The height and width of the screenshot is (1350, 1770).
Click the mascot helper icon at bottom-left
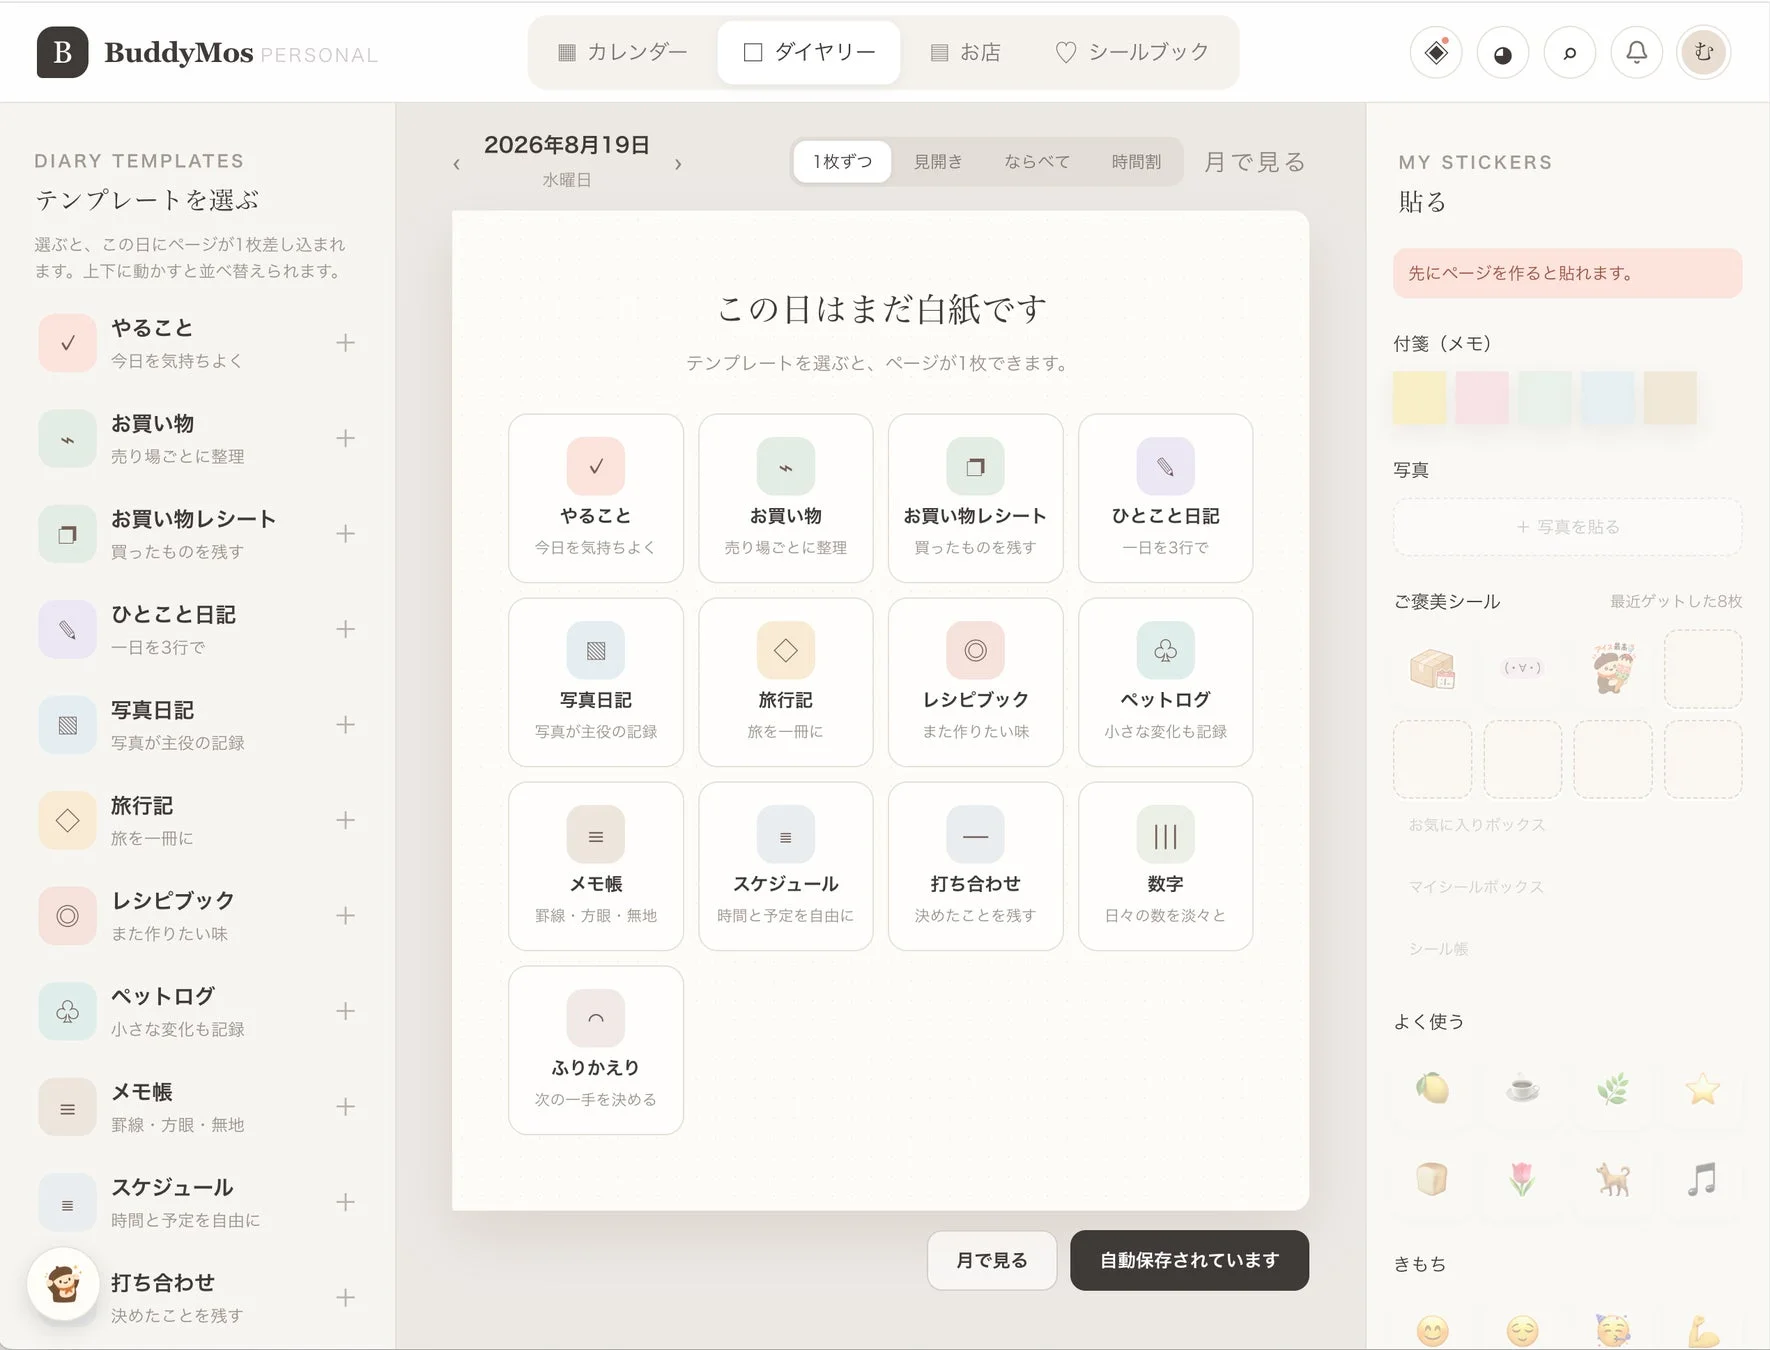coord(63,1284)
